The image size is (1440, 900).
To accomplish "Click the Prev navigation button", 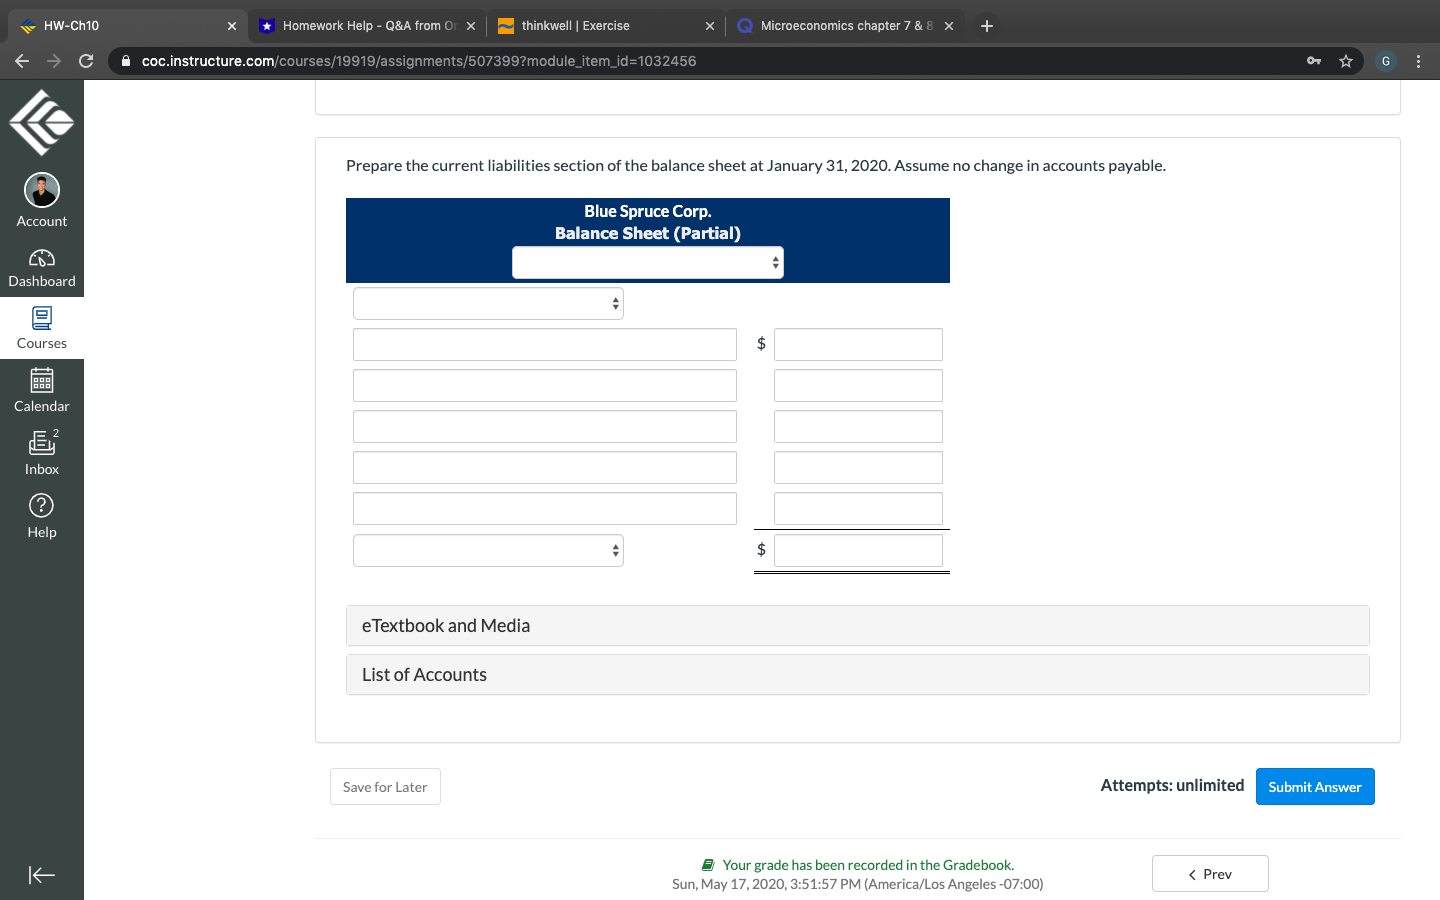I will coord(1210,873).
